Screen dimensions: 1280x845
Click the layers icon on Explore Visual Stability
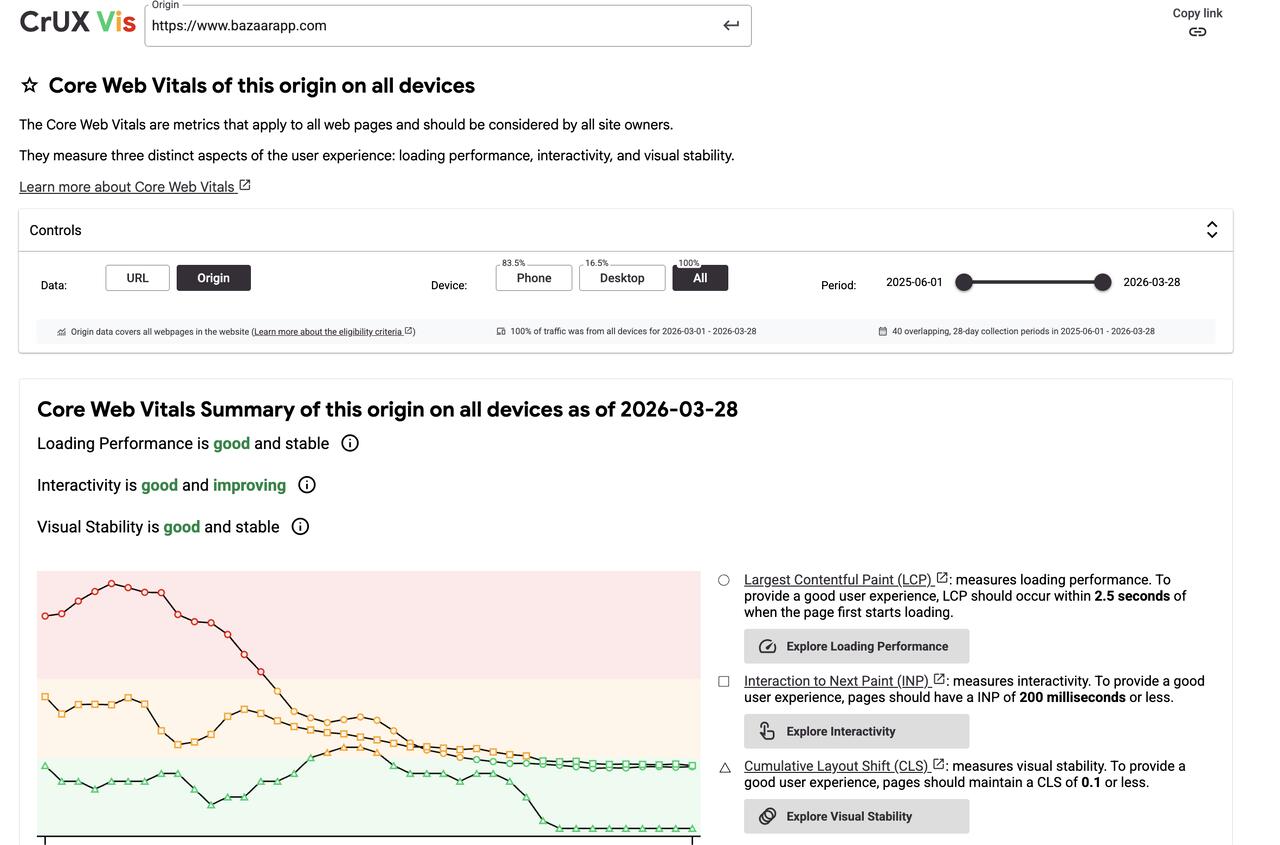[767, 816]
